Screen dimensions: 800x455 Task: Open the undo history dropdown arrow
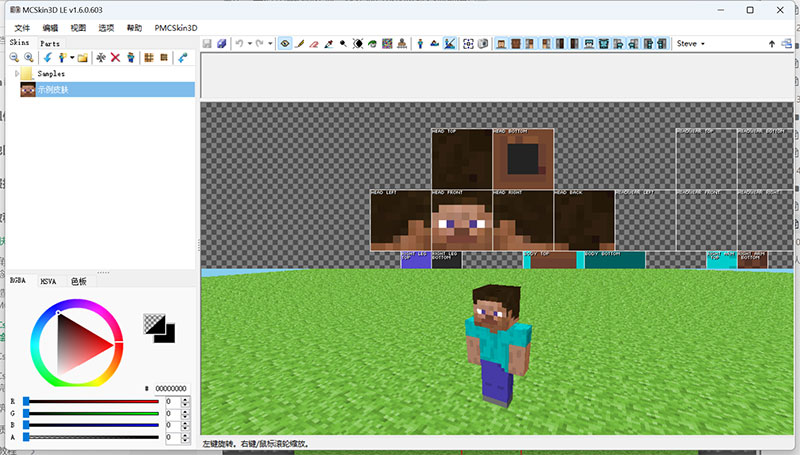pos(249,44)
